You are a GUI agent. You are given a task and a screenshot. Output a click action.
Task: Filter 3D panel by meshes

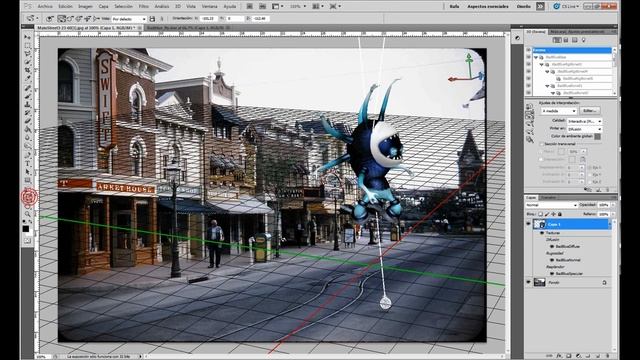[566, 40]
